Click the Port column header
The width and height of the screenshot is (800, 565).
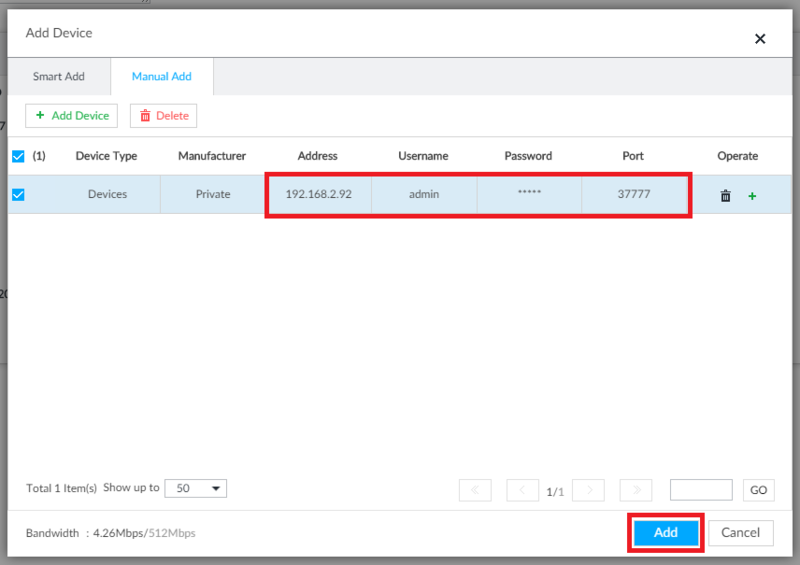click(x=633, y=156)
